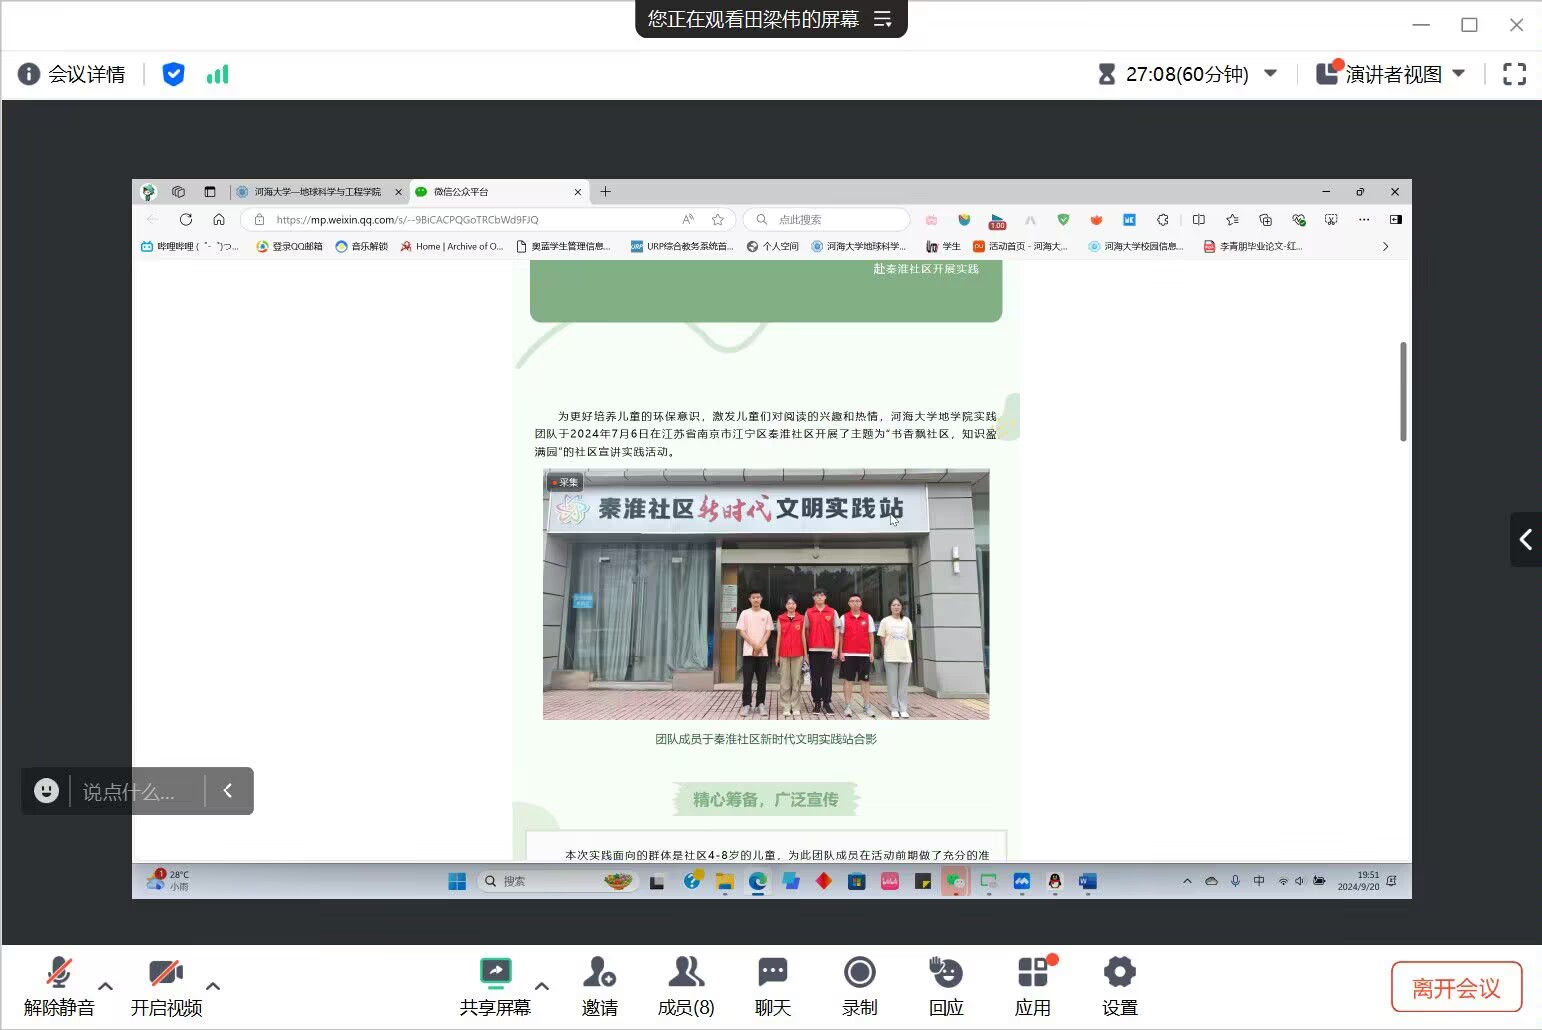The width and height of the screenshot is (1542, 1030).
Task: Check the network signal strength icon
Action: (217, 74)
